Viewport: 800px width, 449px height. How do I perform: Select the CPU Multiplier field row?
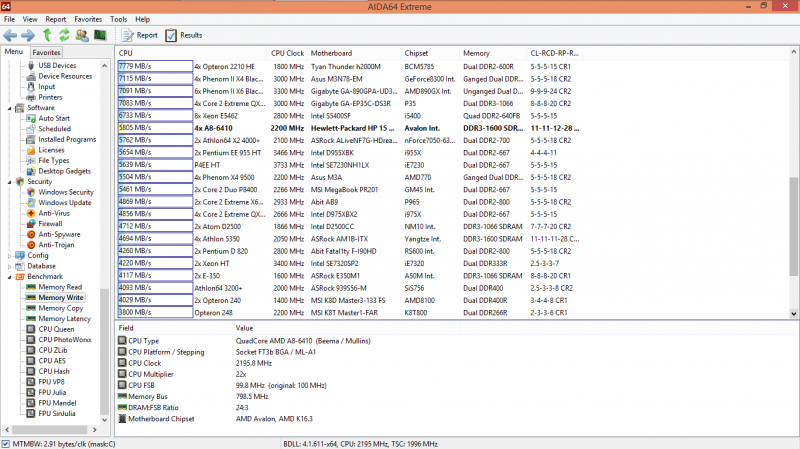pyautogui.click(x=287, y=374)
